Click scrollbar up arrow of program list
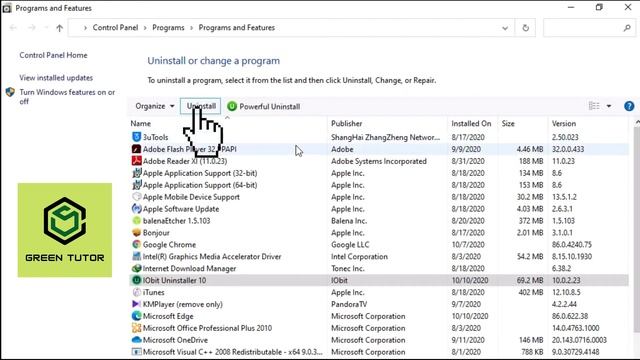Image resolution: width=640 pixels, height=360 pixels. [637, 122]
